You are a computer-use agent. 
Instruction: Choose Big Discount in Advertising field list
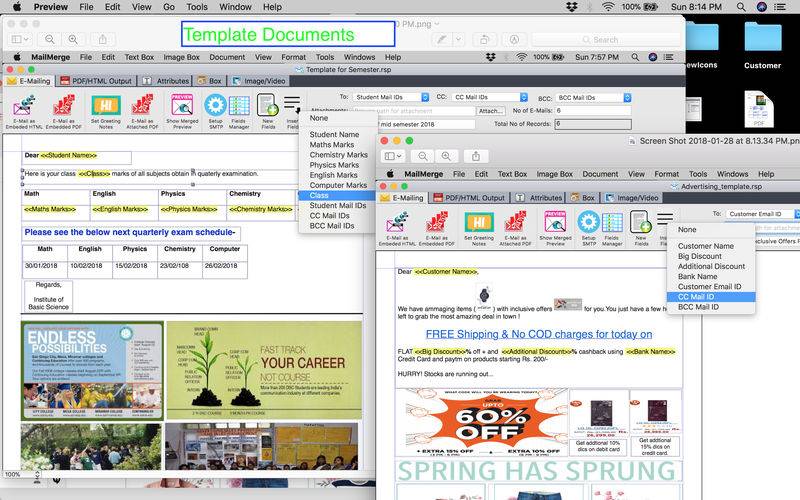coord(699,256)
